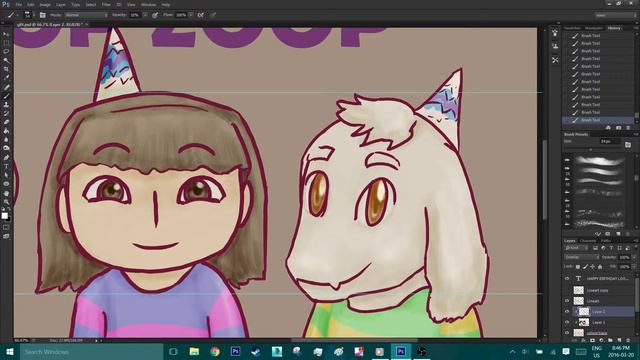Lock transparent pixels in Layers panel
640x360 pixels.
tap(578, 267)
